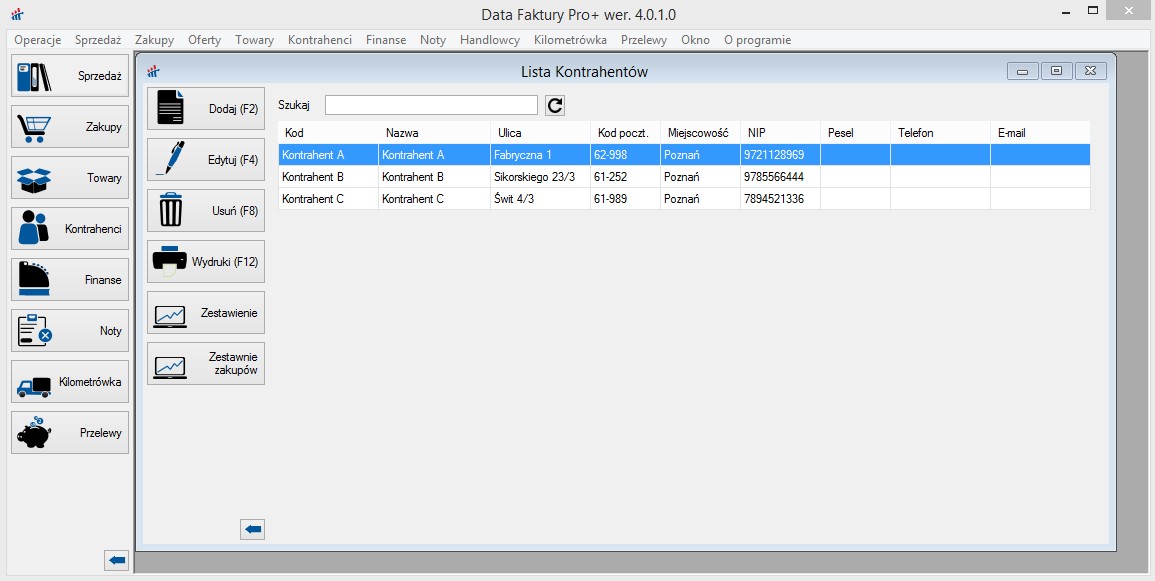
Task: Open the Noty clipboard module
Action: [70, 331]
